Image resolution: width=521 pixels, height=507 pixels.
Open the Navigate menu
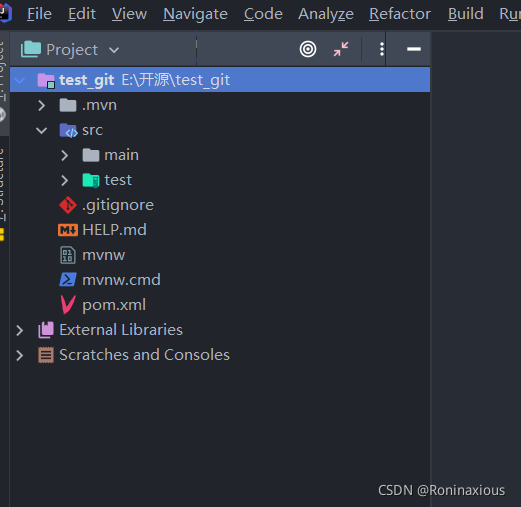(195, 14)
